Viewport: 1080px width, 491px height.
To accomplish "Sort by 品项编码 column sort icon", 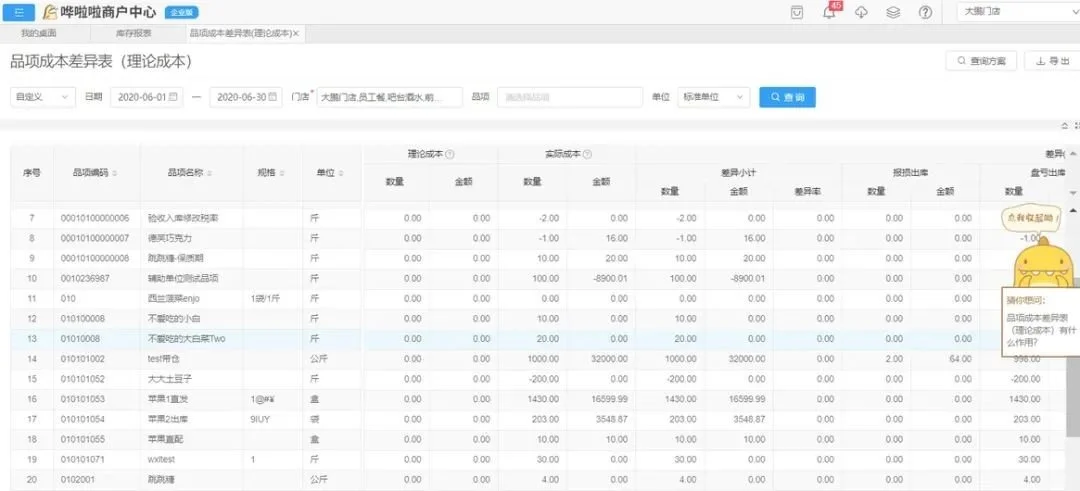I will click(x=114, y=174).
